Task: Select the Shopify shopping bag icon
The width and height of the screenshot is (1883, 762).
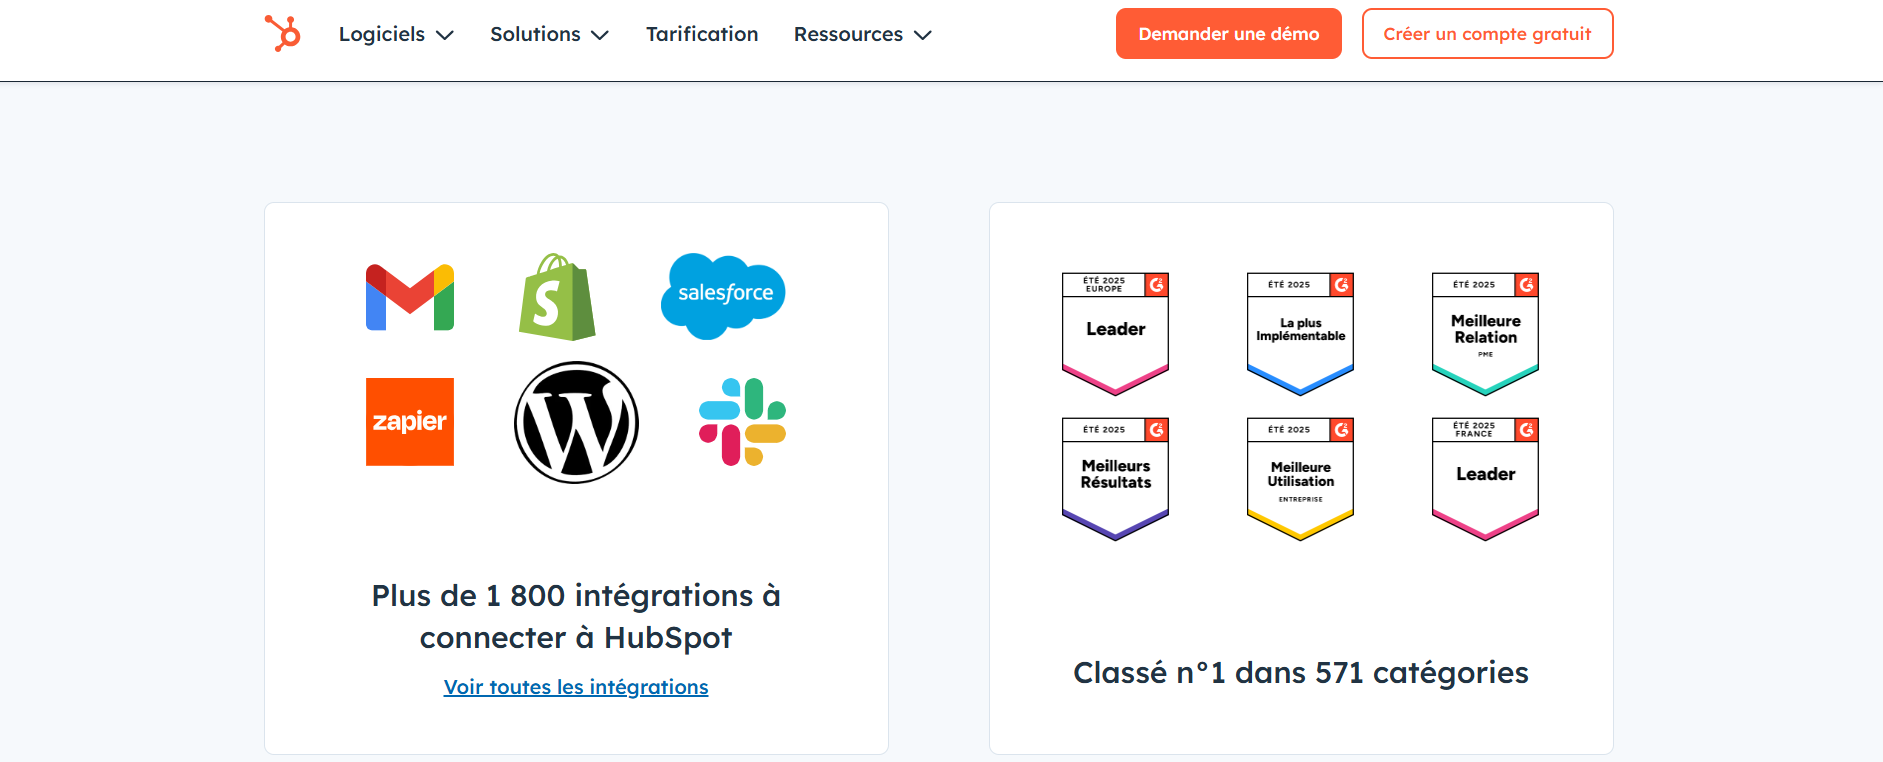Action: tap(557, 297)
